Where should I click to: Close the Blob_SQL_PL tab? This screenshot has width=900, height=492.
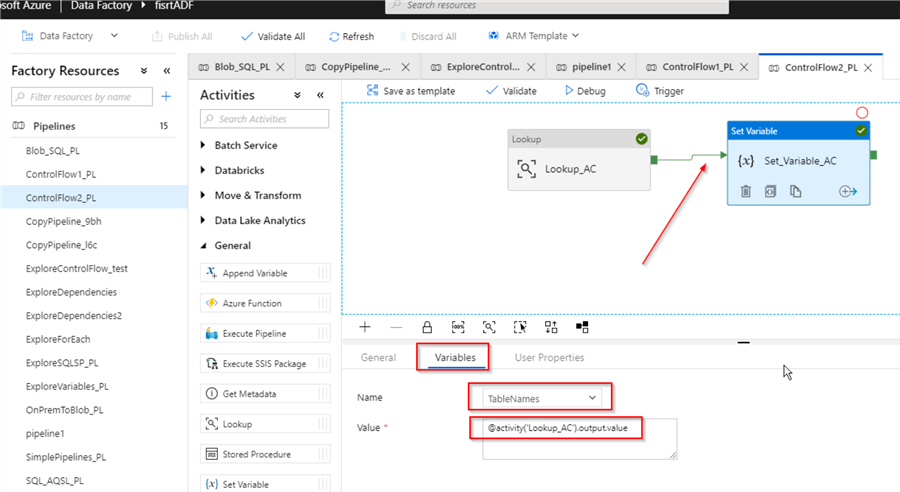point(280,67)
